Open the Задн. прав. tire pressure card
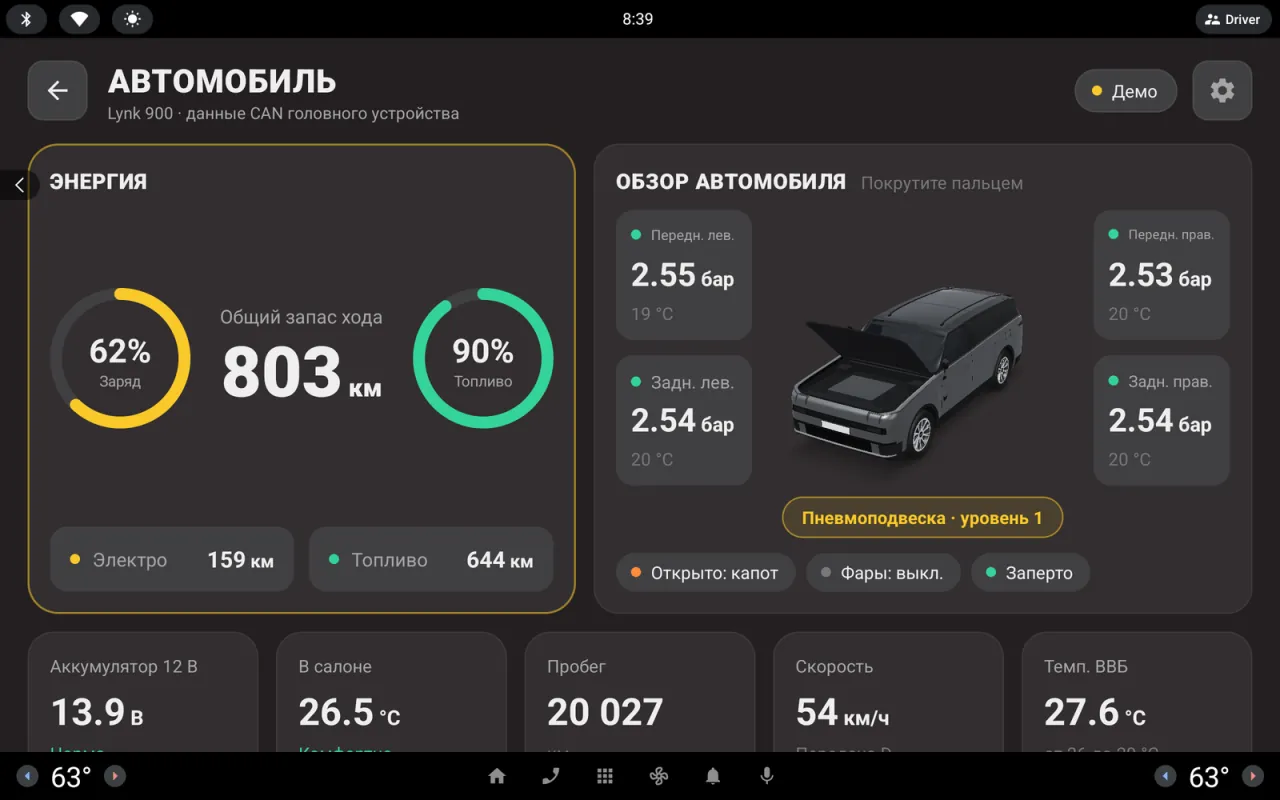The height and width of the screenshot is (800, 1280). (x=1162, y=421)
